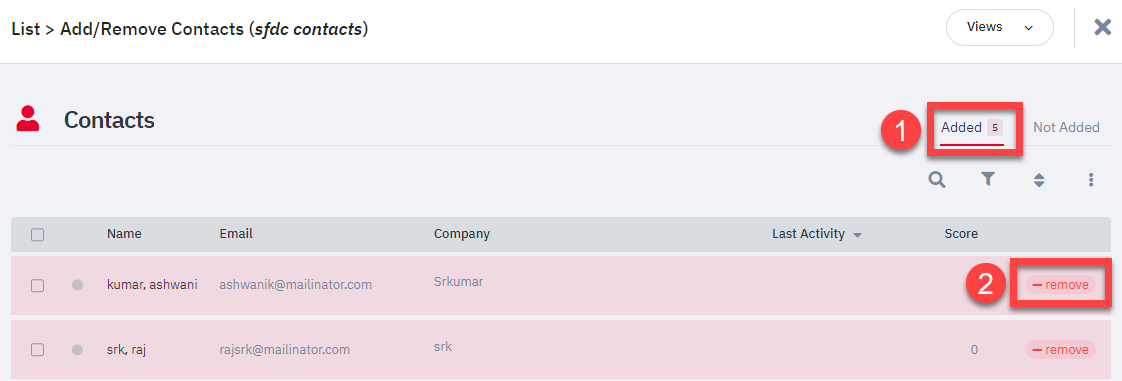This screenshot has width=1122, height=381.
Task: Switch to the Not Added tab
Action: (1066, 127)
